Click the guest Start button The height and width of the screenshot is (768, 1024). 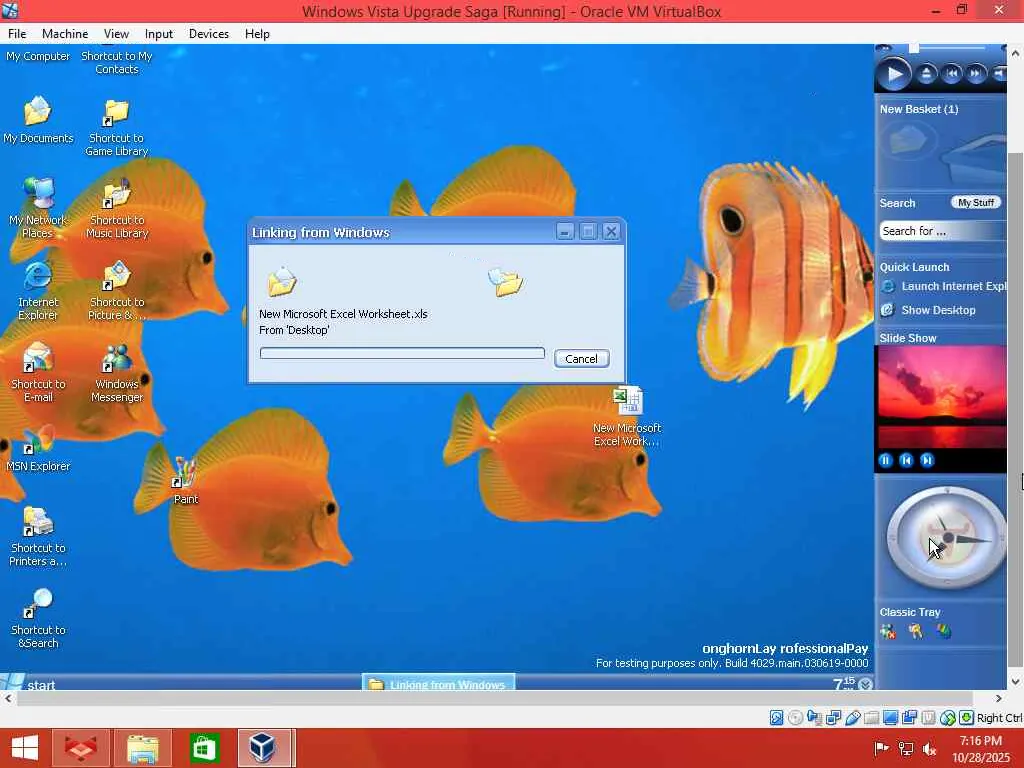pyautogui.click(x=29, y=682)
